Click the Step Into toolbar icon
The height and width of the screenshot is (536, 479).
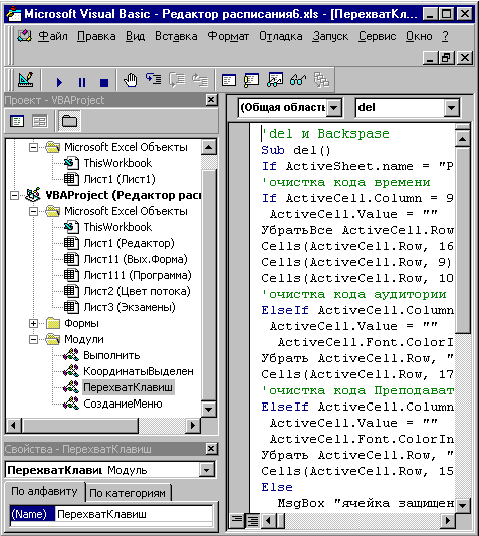[154, 80]
